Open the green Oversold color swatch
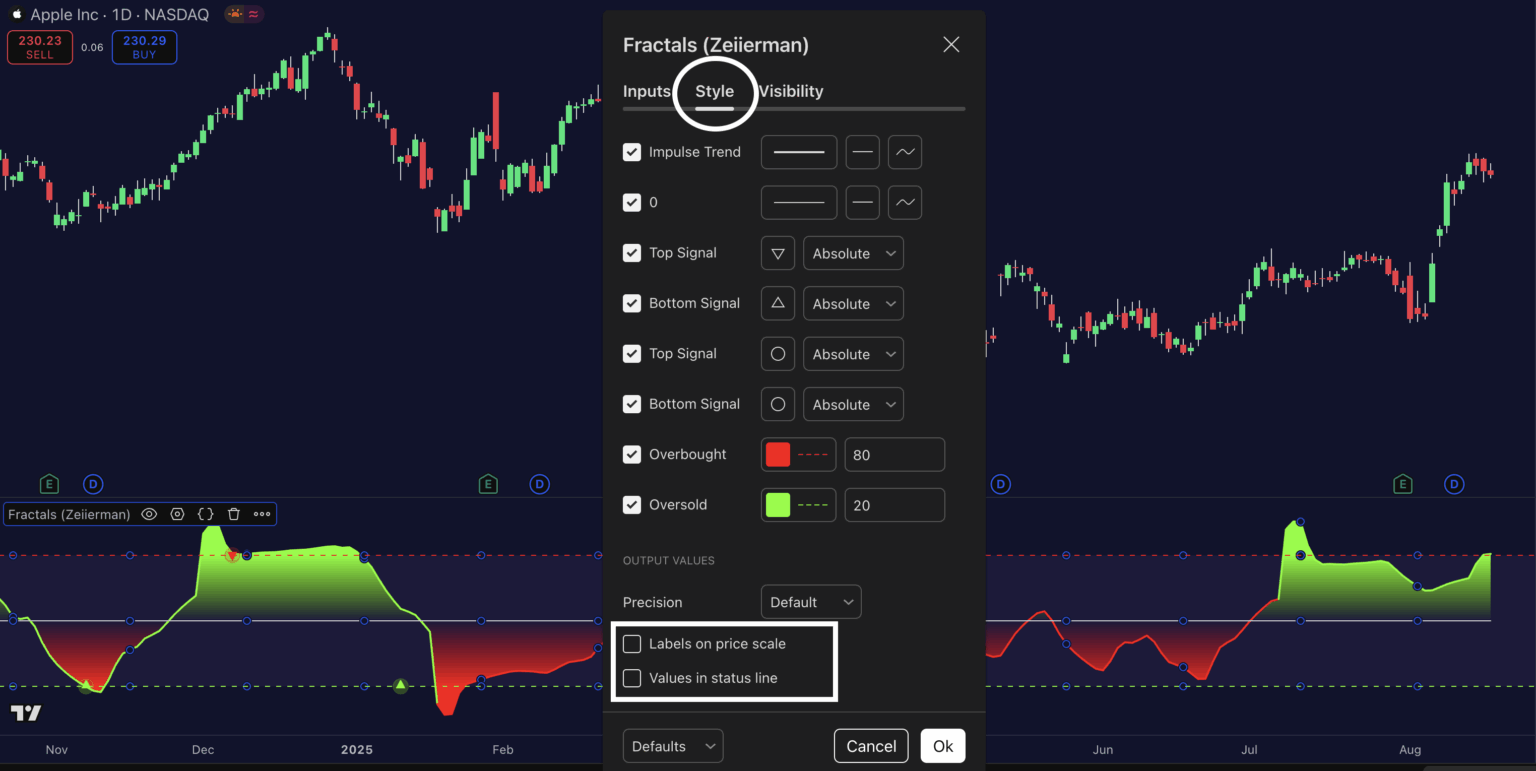 coord(778,505)
